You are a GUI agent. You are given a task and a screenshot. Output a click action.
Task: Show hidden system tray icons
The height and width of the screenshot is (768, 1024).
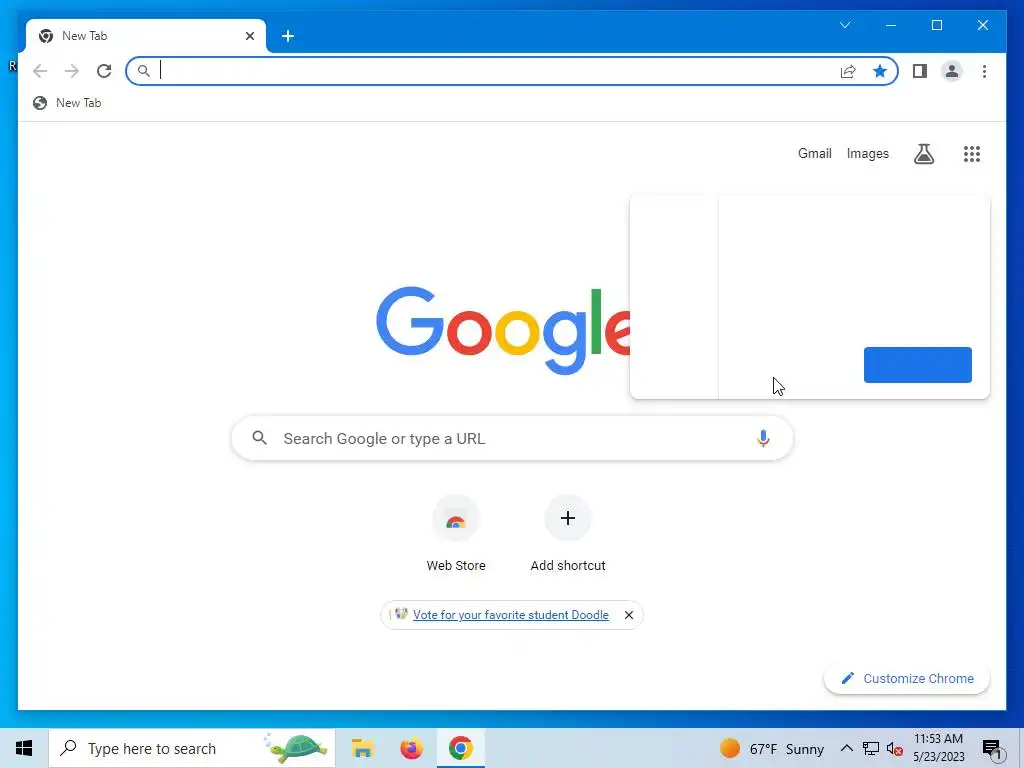click(x=846, y=748)
